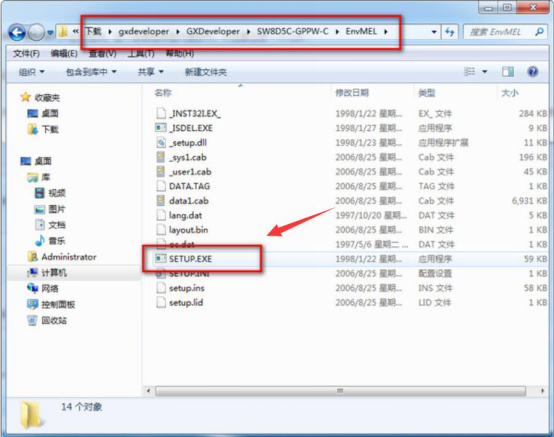
Task: Select the layout.bin file
Action: click(x=188, y=230)
